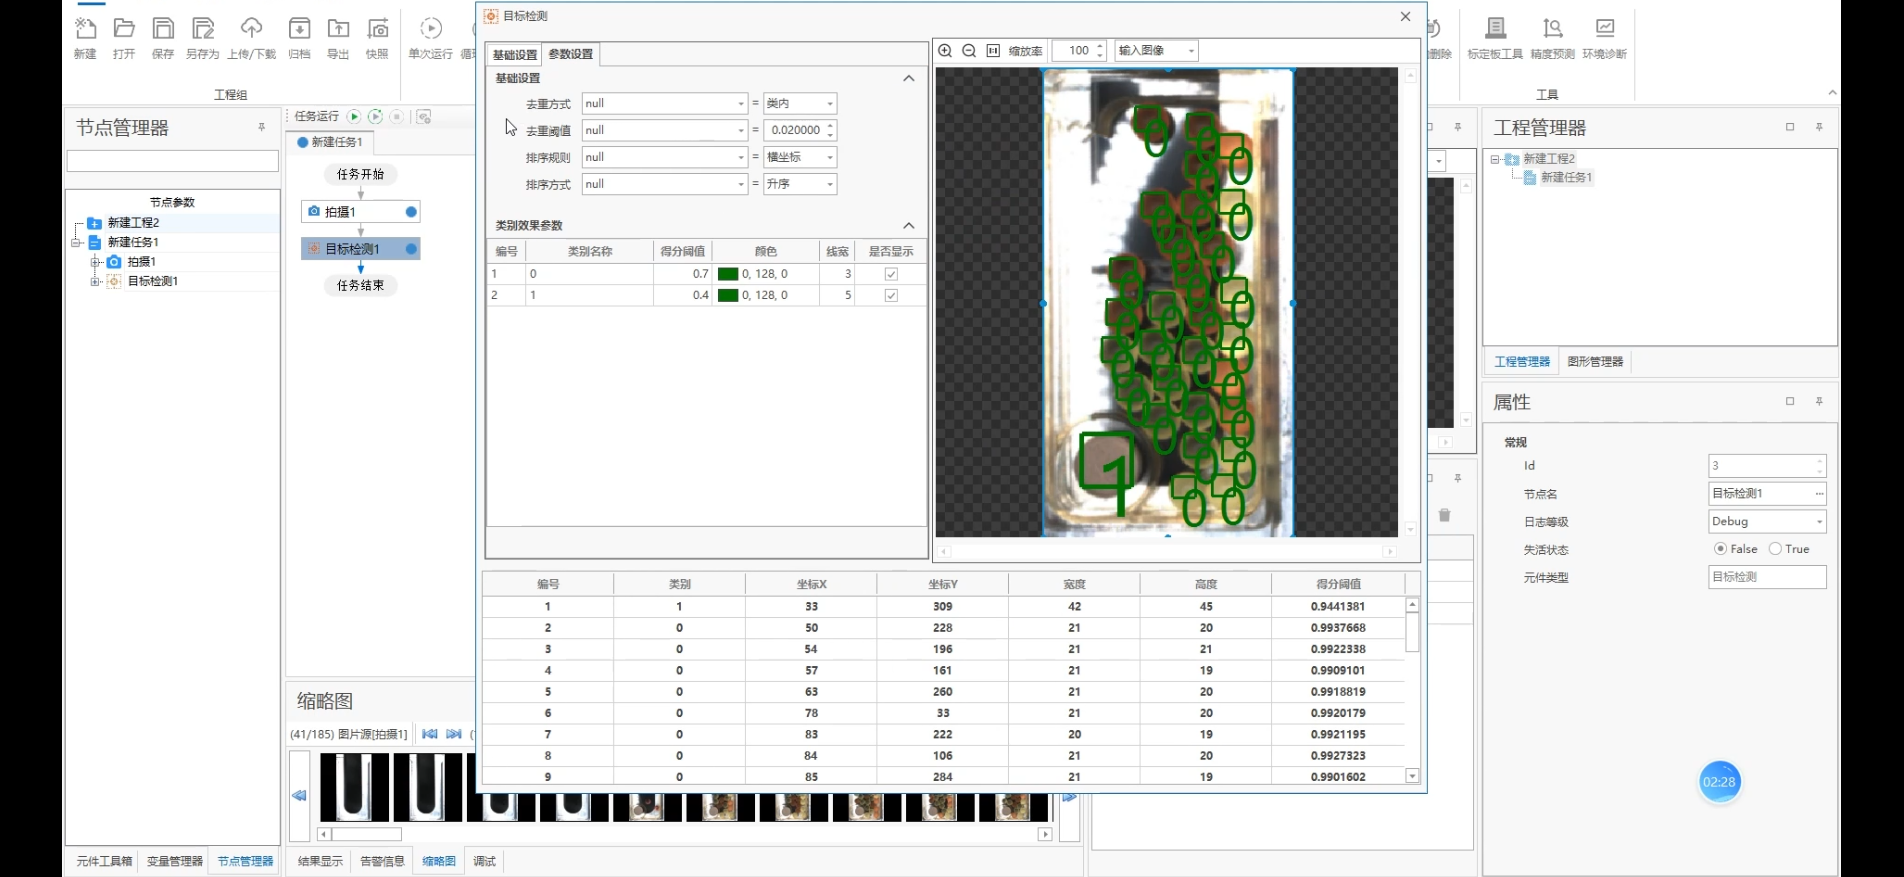Open the 环境诊断 environment diagnosis tool
1904x877 pixels.
(x=1605, y=28)
